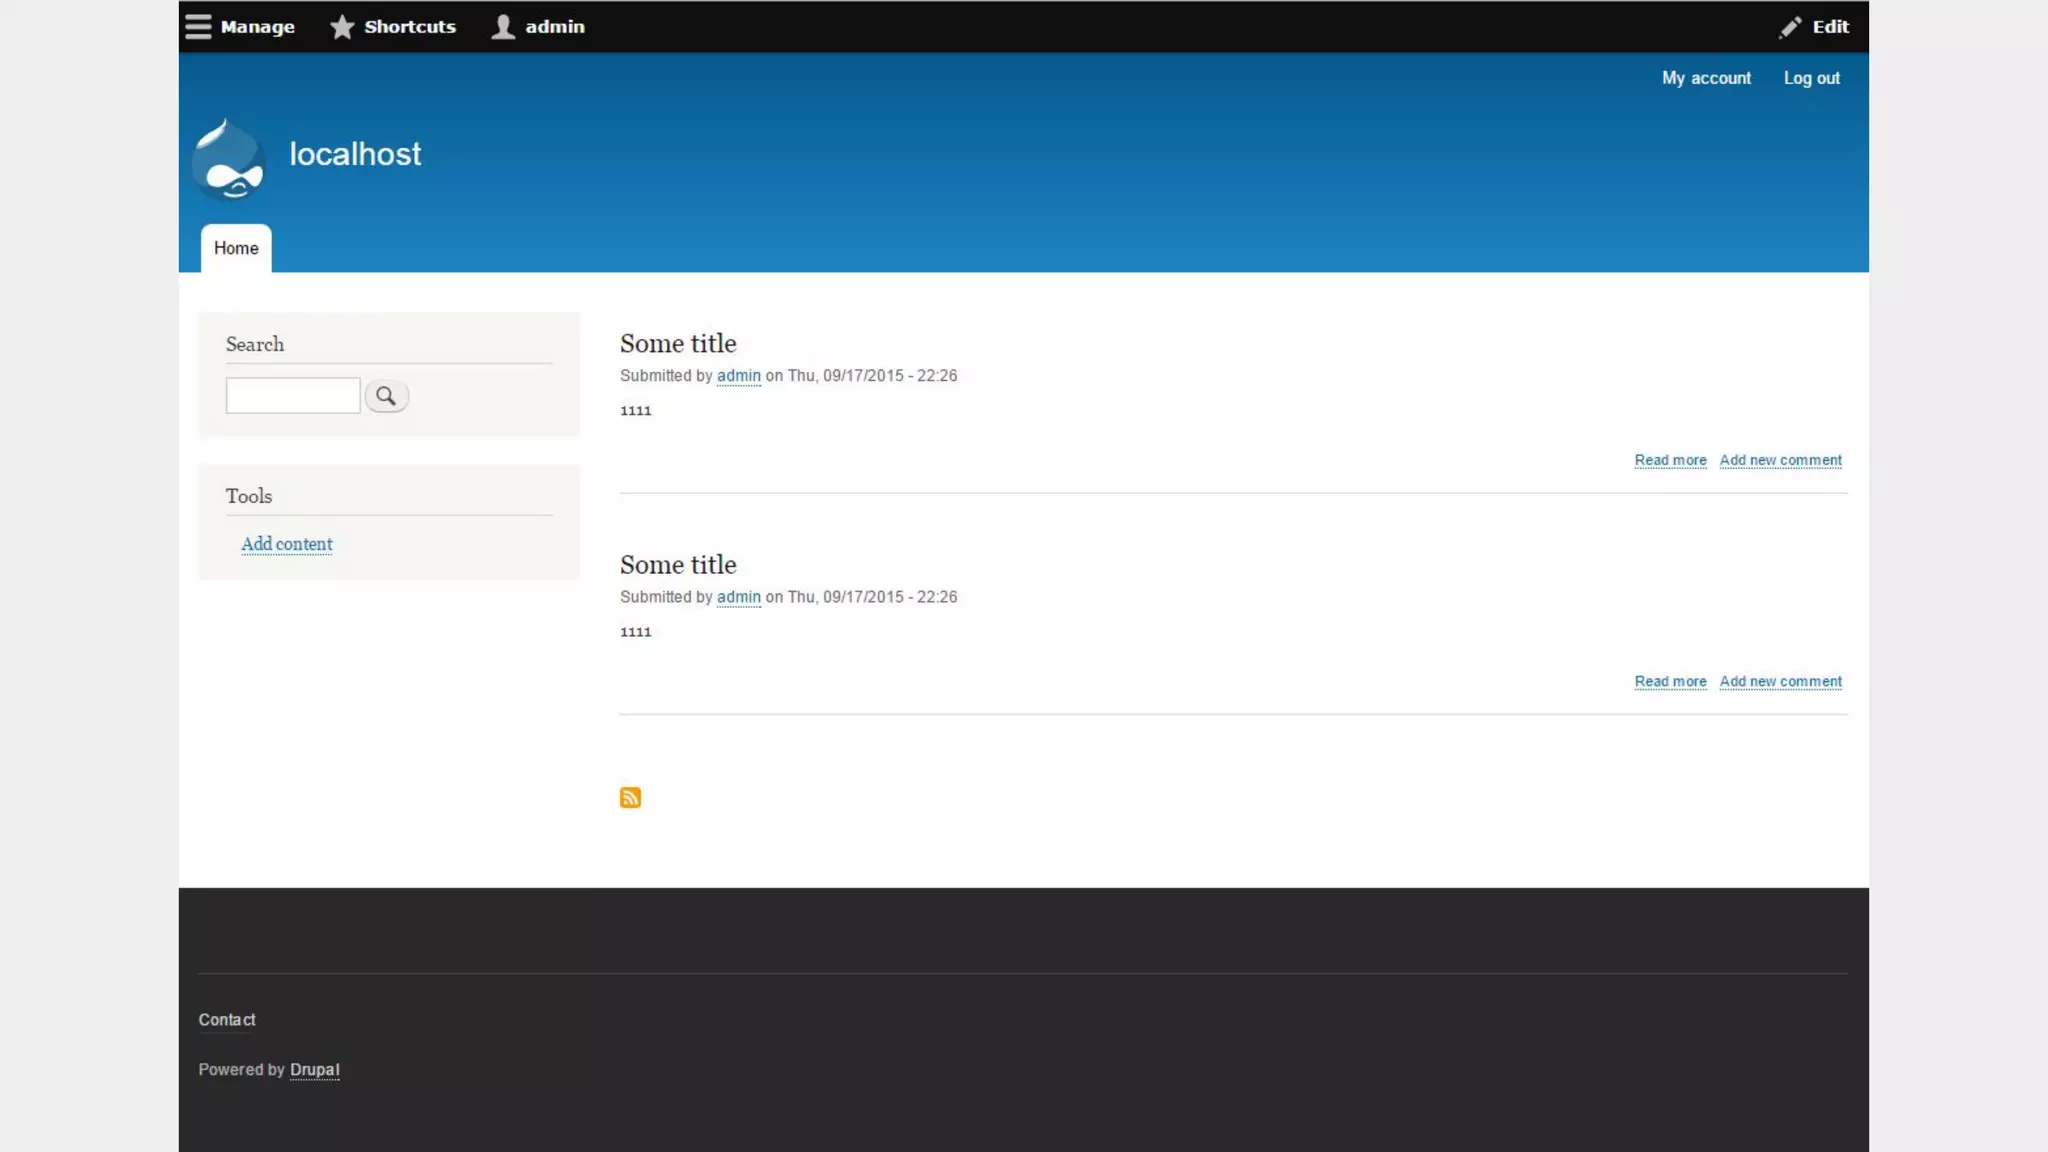Click the search magnifier button
The image size is (2048, 1152).
[x=386, y=396]
